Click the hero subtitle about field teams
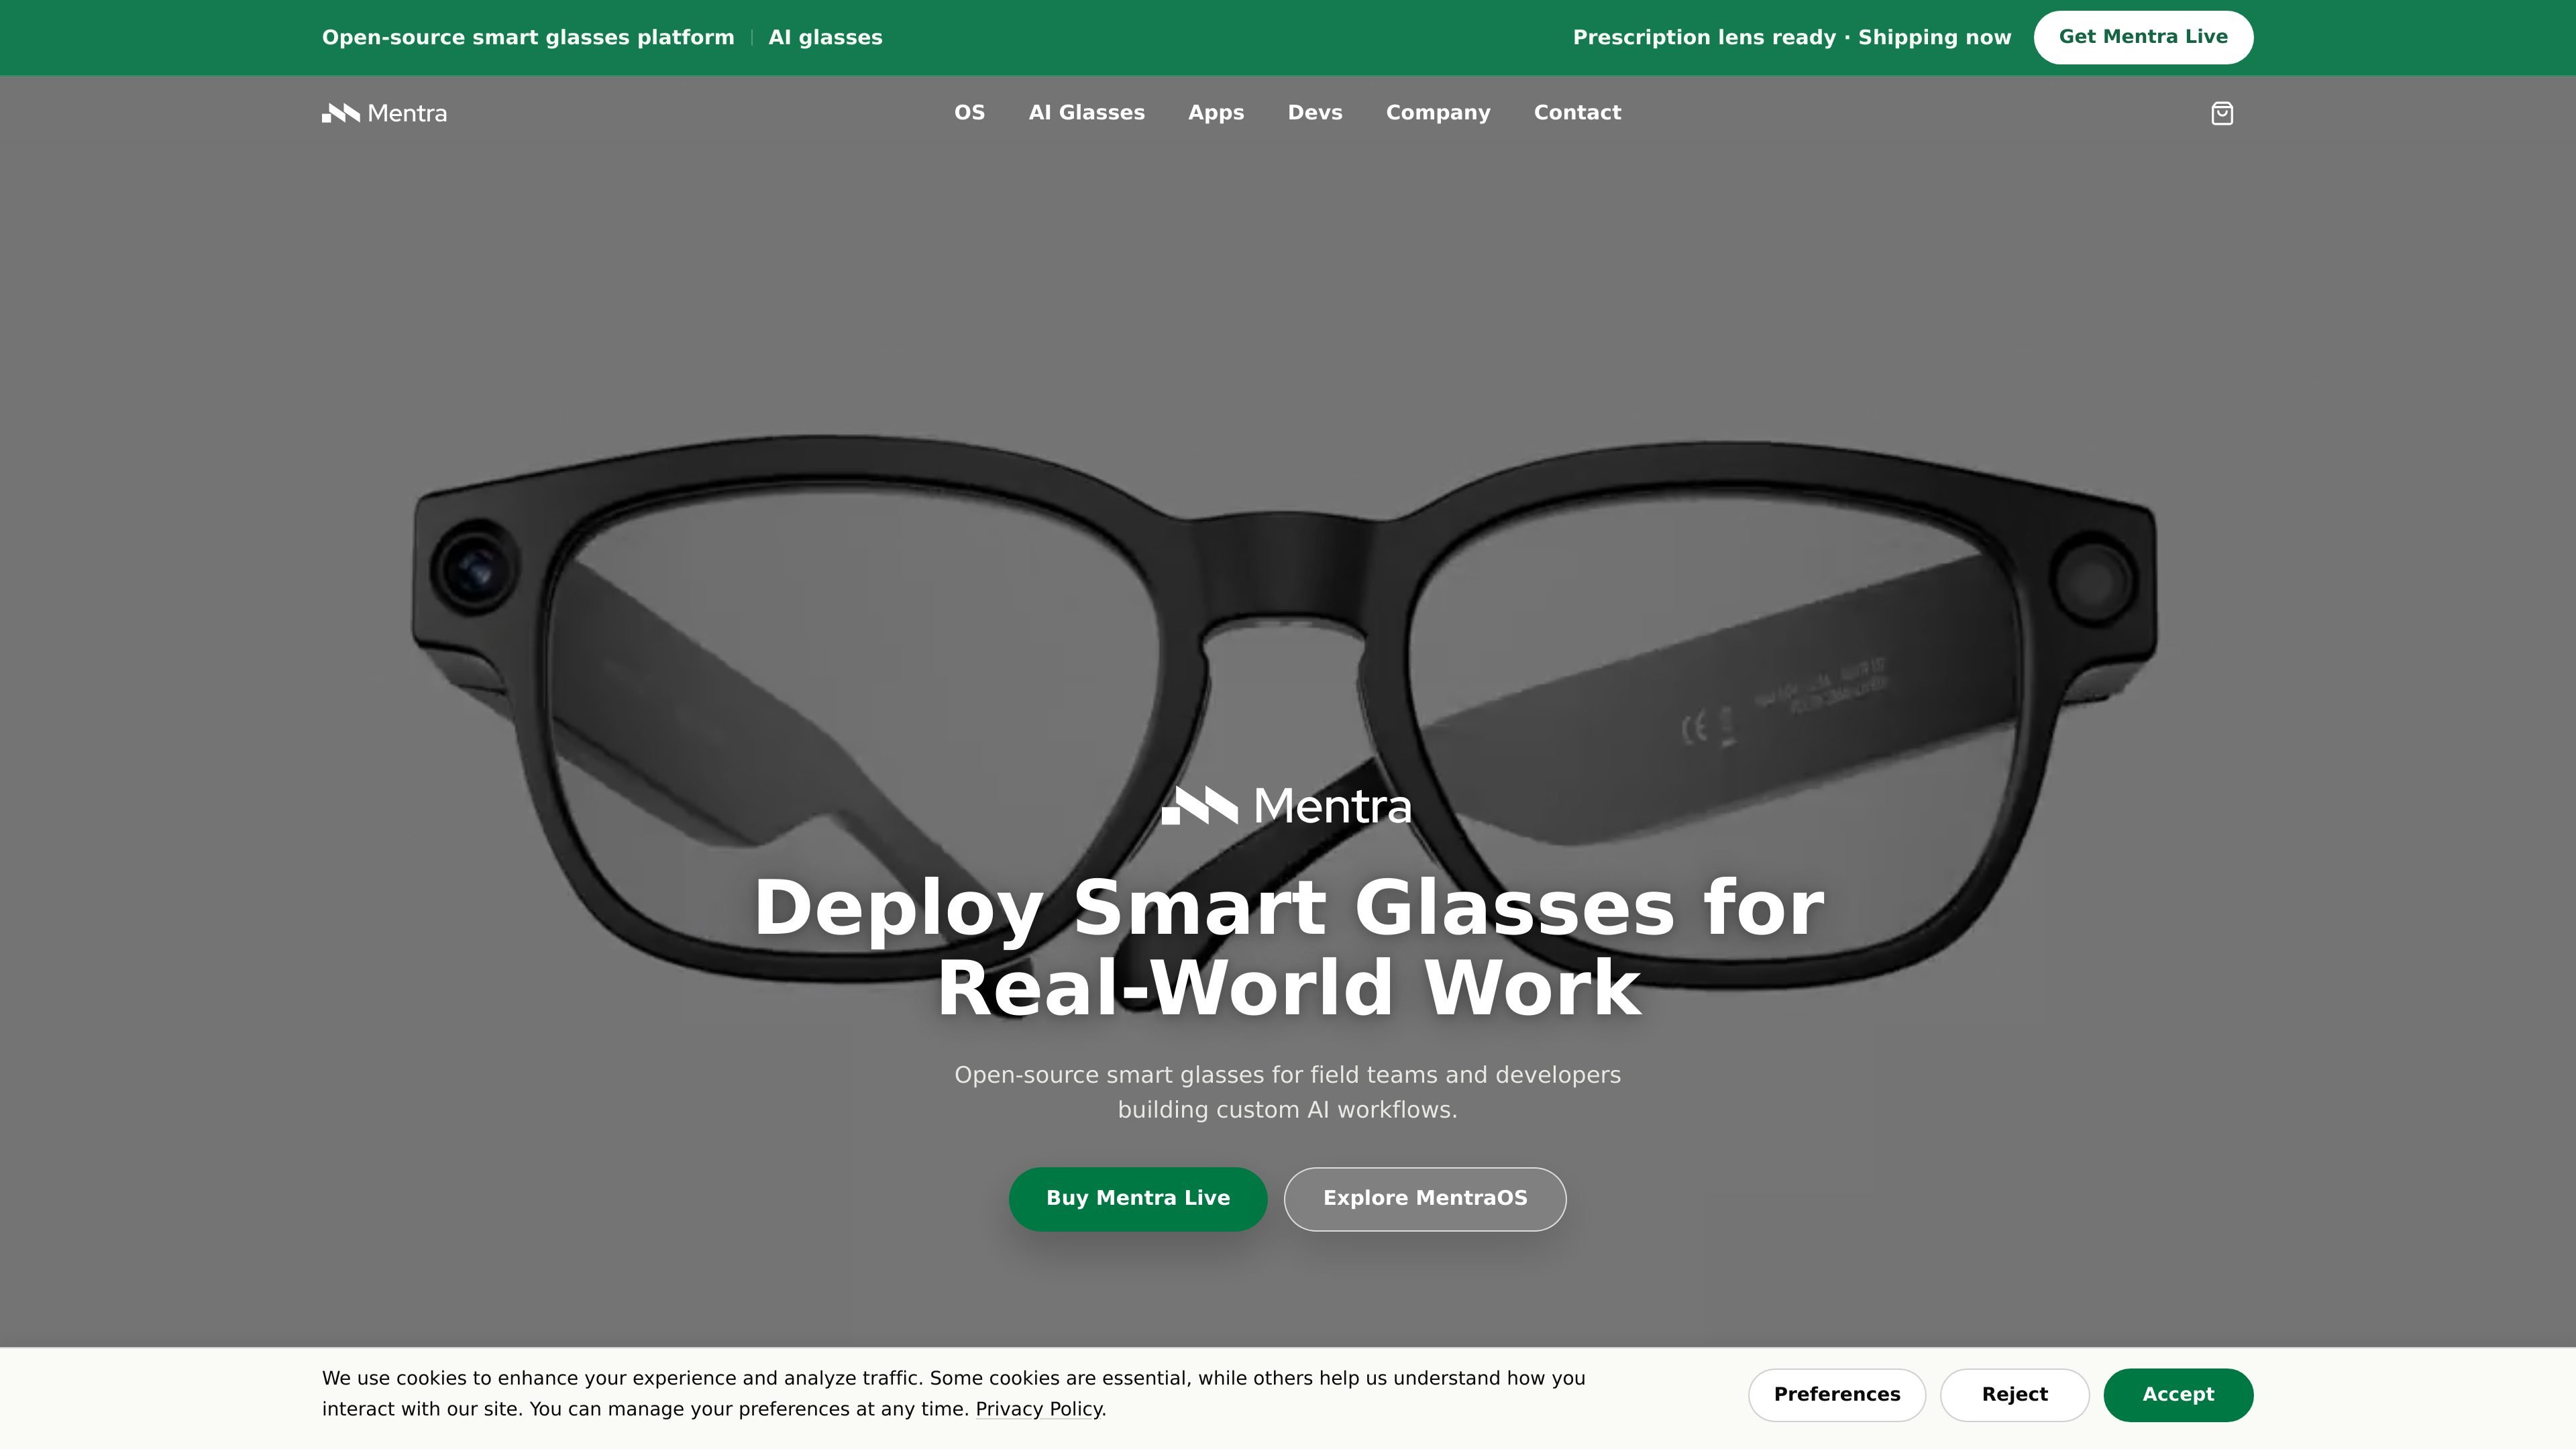 (x=1288, y=1092)
